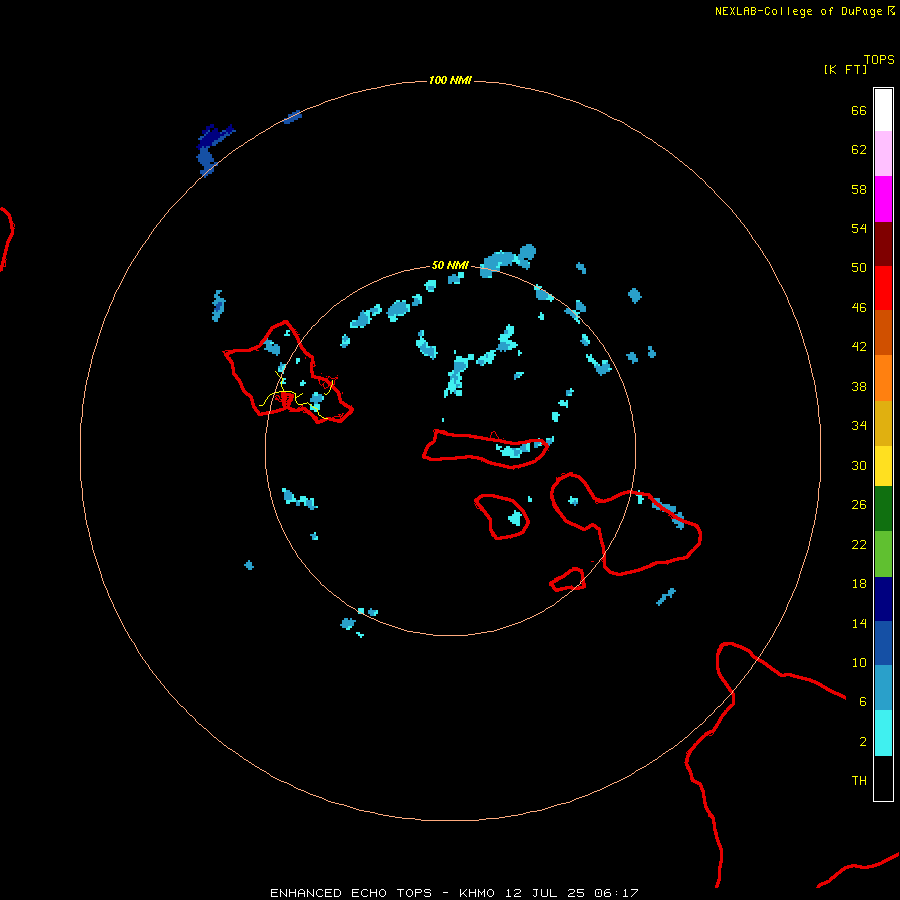Screen dimensions: 900x900
Task: Click the light green legend swatch
Action: coord(883,554)
